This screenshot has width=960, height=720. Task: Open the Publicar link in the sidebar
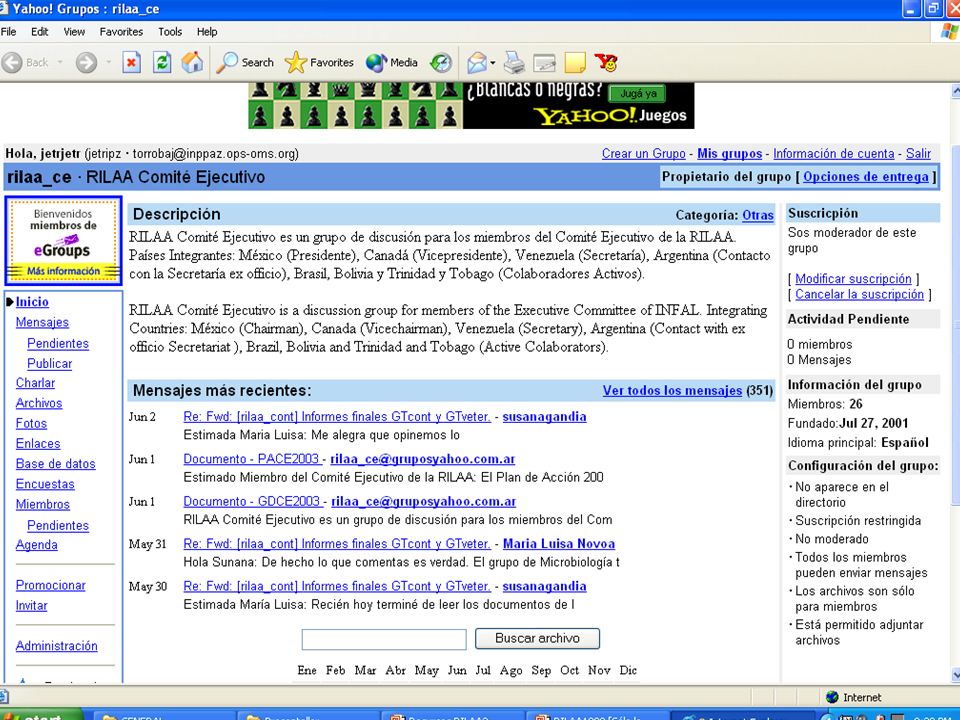pyautogui.click(x=49, y=364)
